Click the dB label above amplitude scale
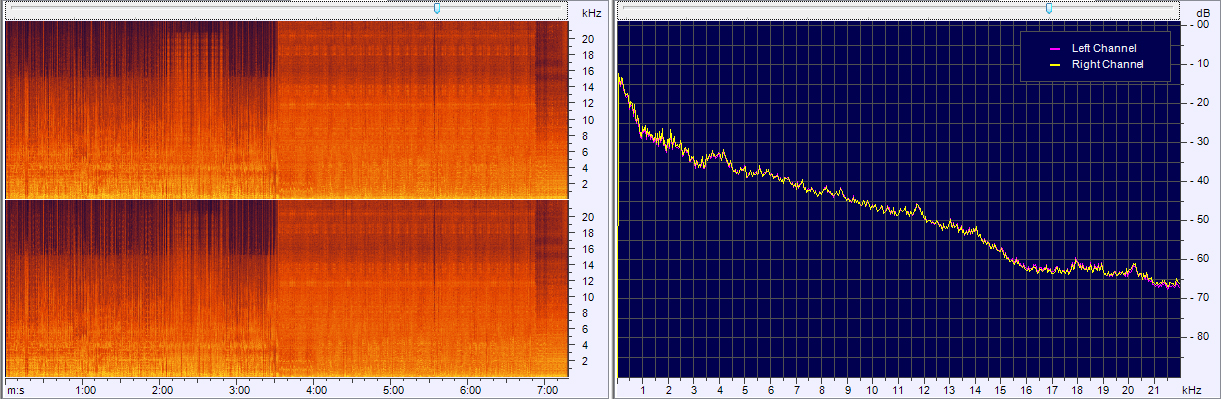The height and width of the screenshot is (399, 1221). [x=1202, y=13]
